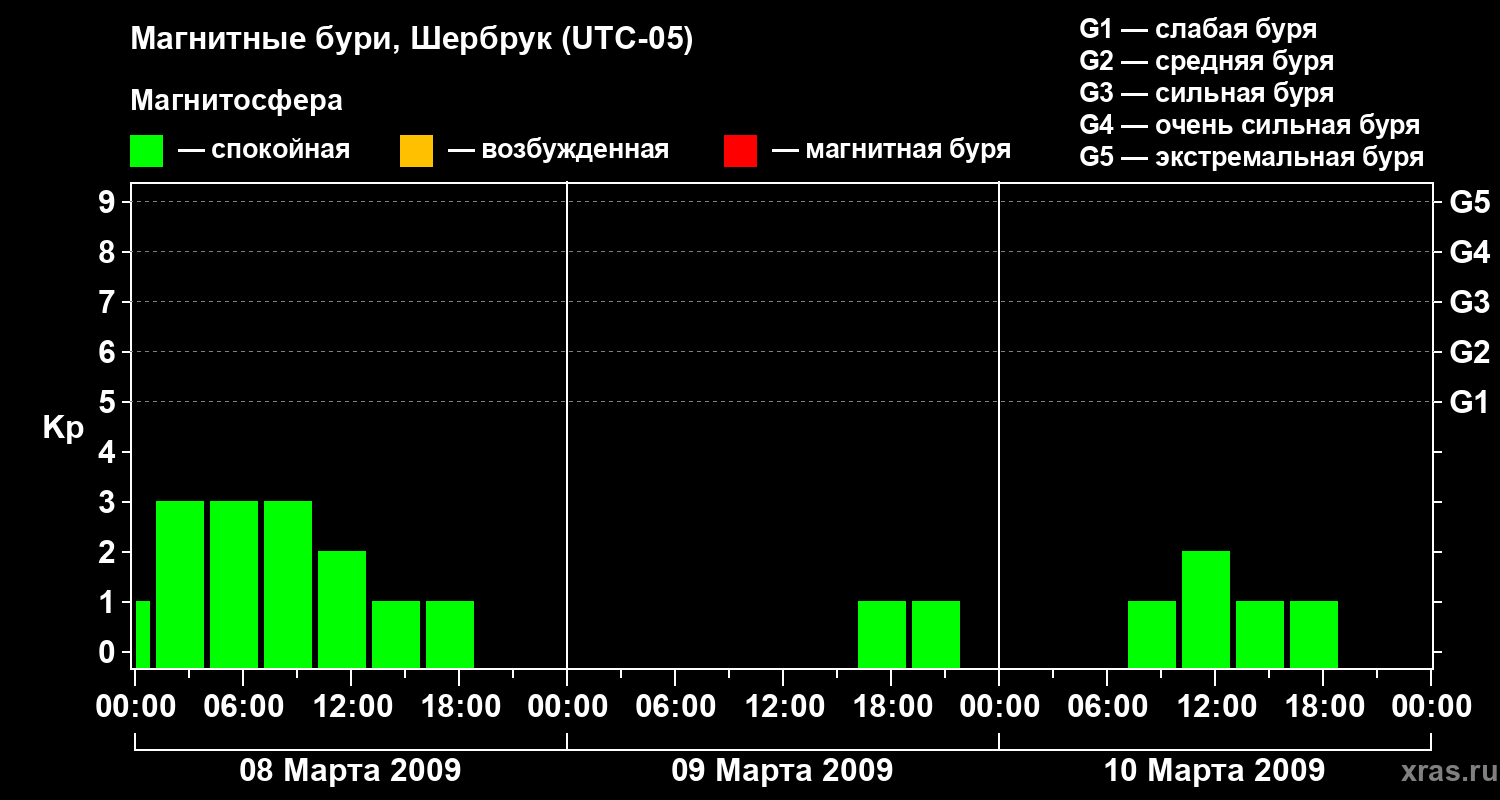Click the narrow first bar on 08 Марта

pos(142,634)
